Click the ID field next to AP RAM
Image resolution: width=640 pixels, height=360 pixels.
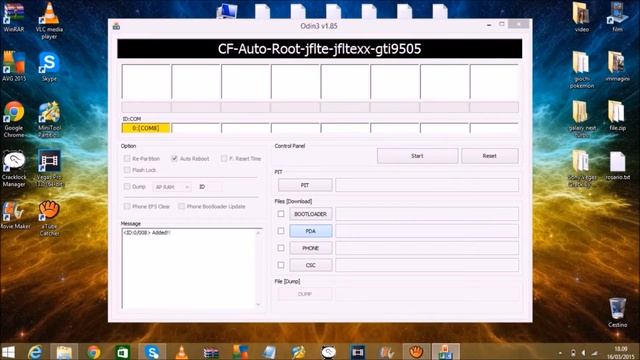point(214,187)
